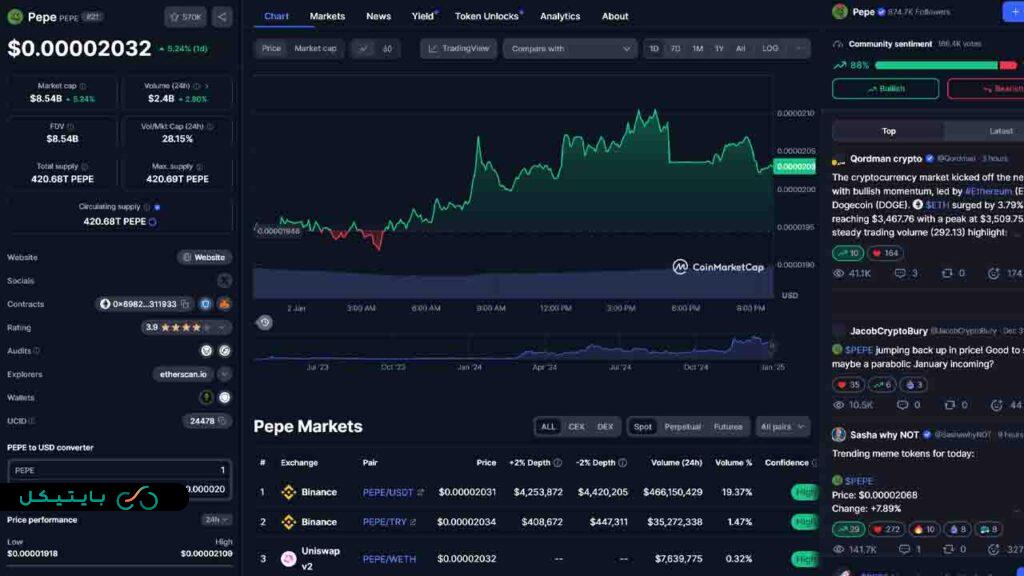Viewport: 1024px width, 576px height.
Task: Copy the Pepe contract address
Action: [x=185, y=304]
